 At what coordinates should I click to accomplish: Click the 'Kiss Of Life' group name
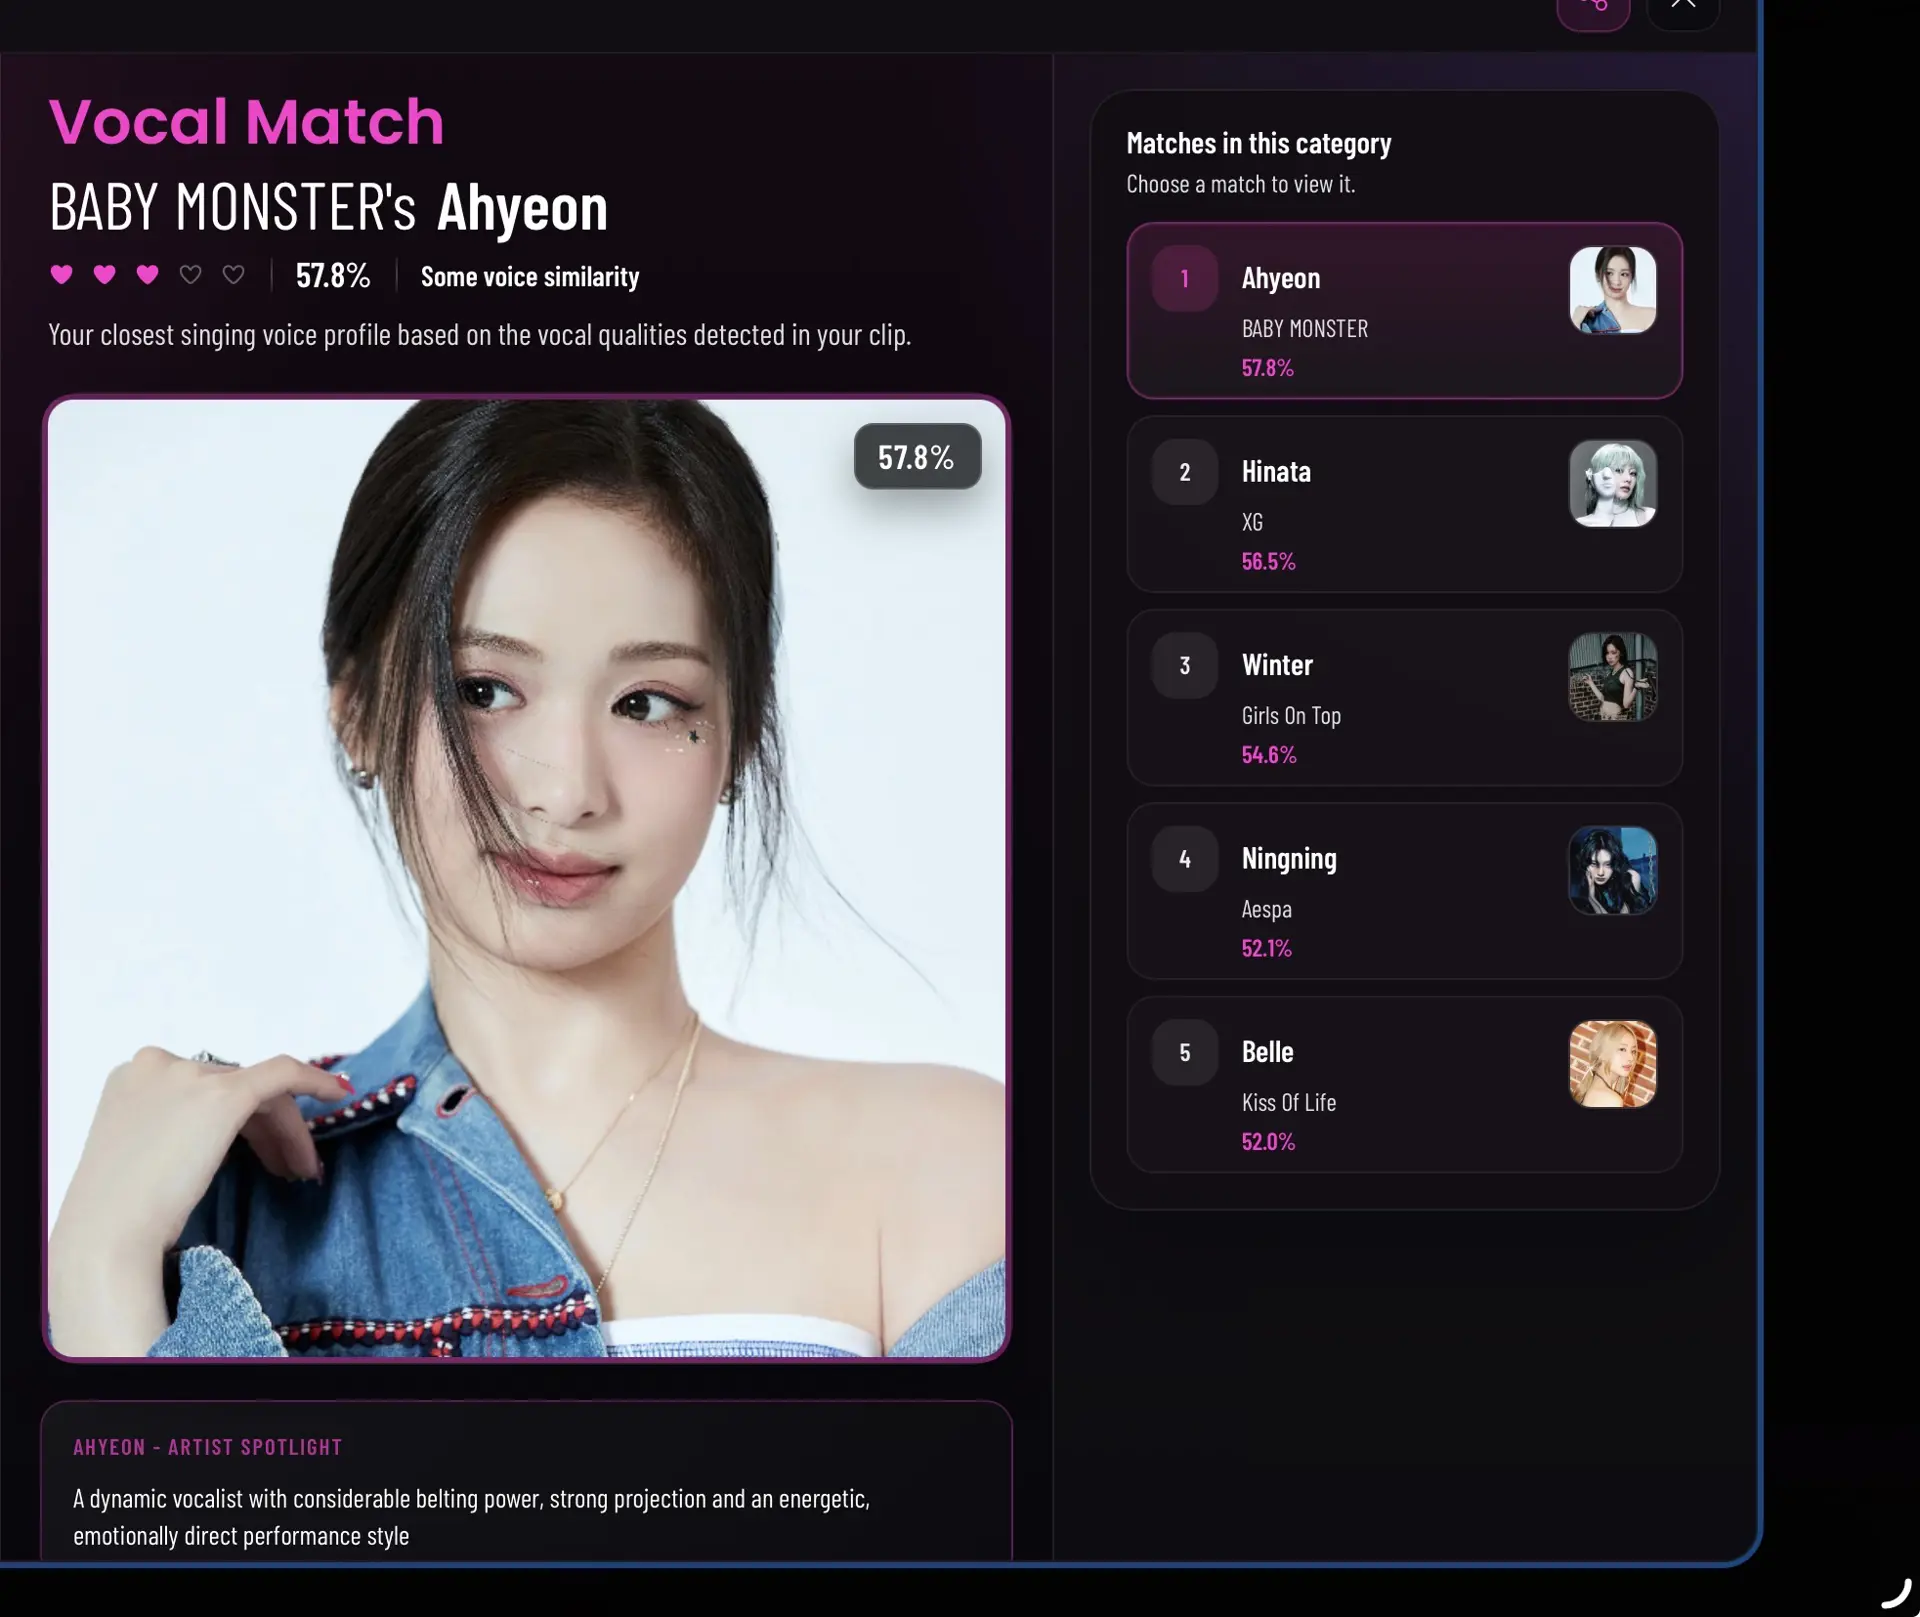[x=1289, y=1103]
